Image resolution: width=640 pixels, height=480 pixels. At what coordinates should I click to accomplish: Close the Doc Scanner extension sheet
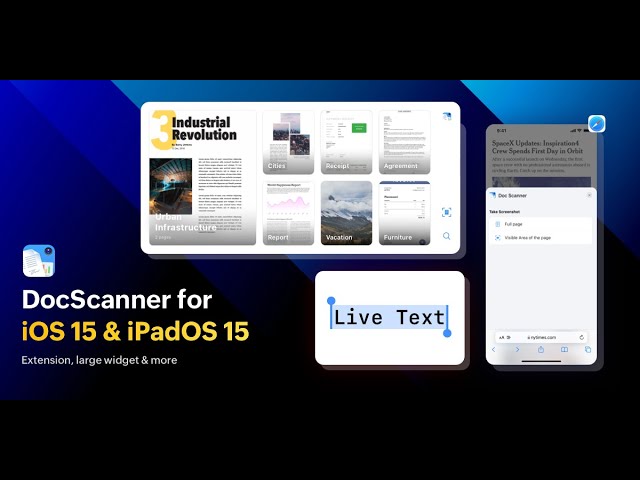coord(588,196)
